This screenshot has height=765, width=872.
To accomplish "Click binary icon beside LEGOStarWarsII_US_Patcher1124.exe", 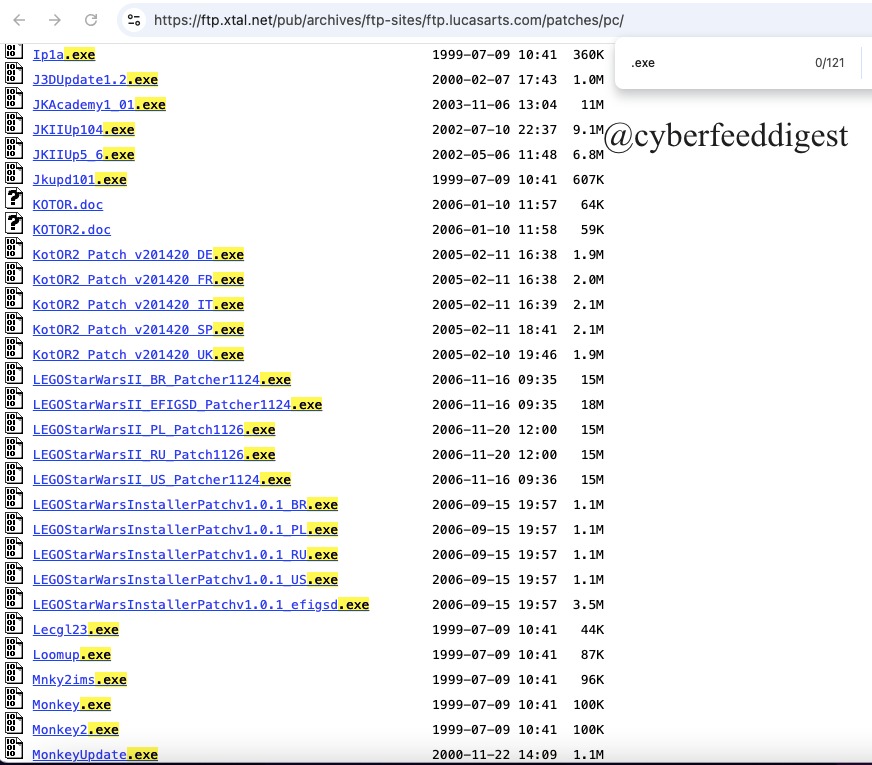I will tap(14, 473).
